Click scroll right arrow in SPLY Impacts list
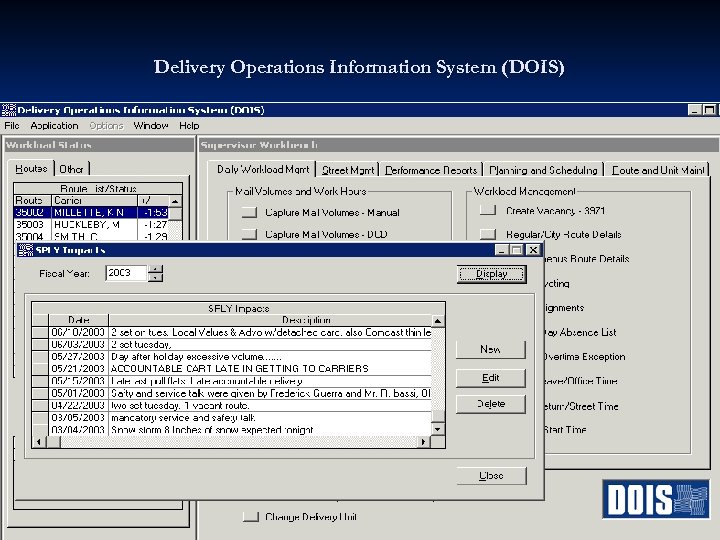Image resolution: width=720 pixels, height=540 pixels. [x=424, y=442]
